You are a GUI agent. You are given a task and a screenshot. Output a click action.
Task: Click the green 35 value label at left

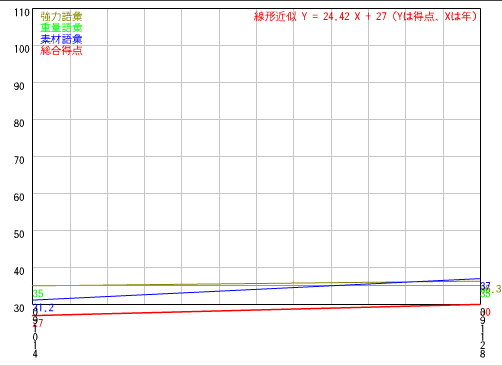(x=38, y=294)
